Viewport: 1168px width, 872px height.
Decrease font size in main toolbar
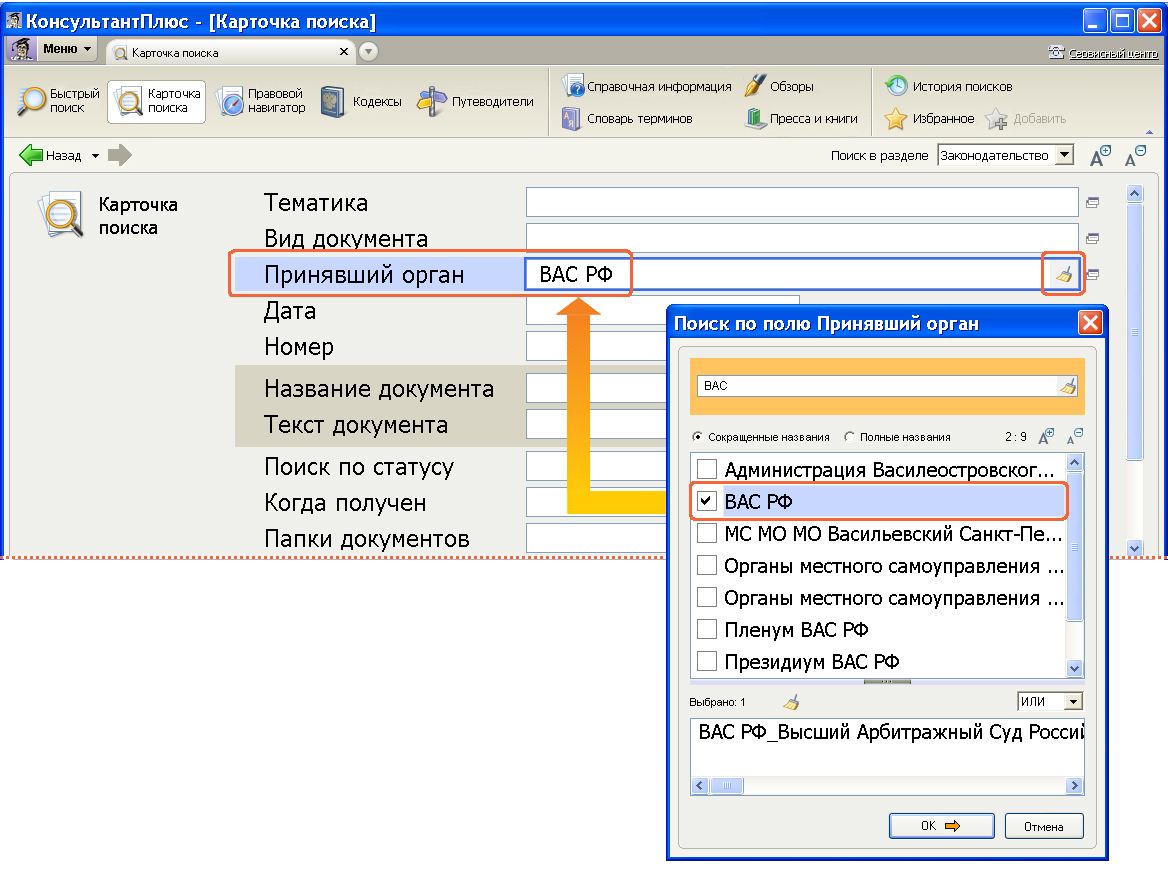click(x=1135, y=155)
